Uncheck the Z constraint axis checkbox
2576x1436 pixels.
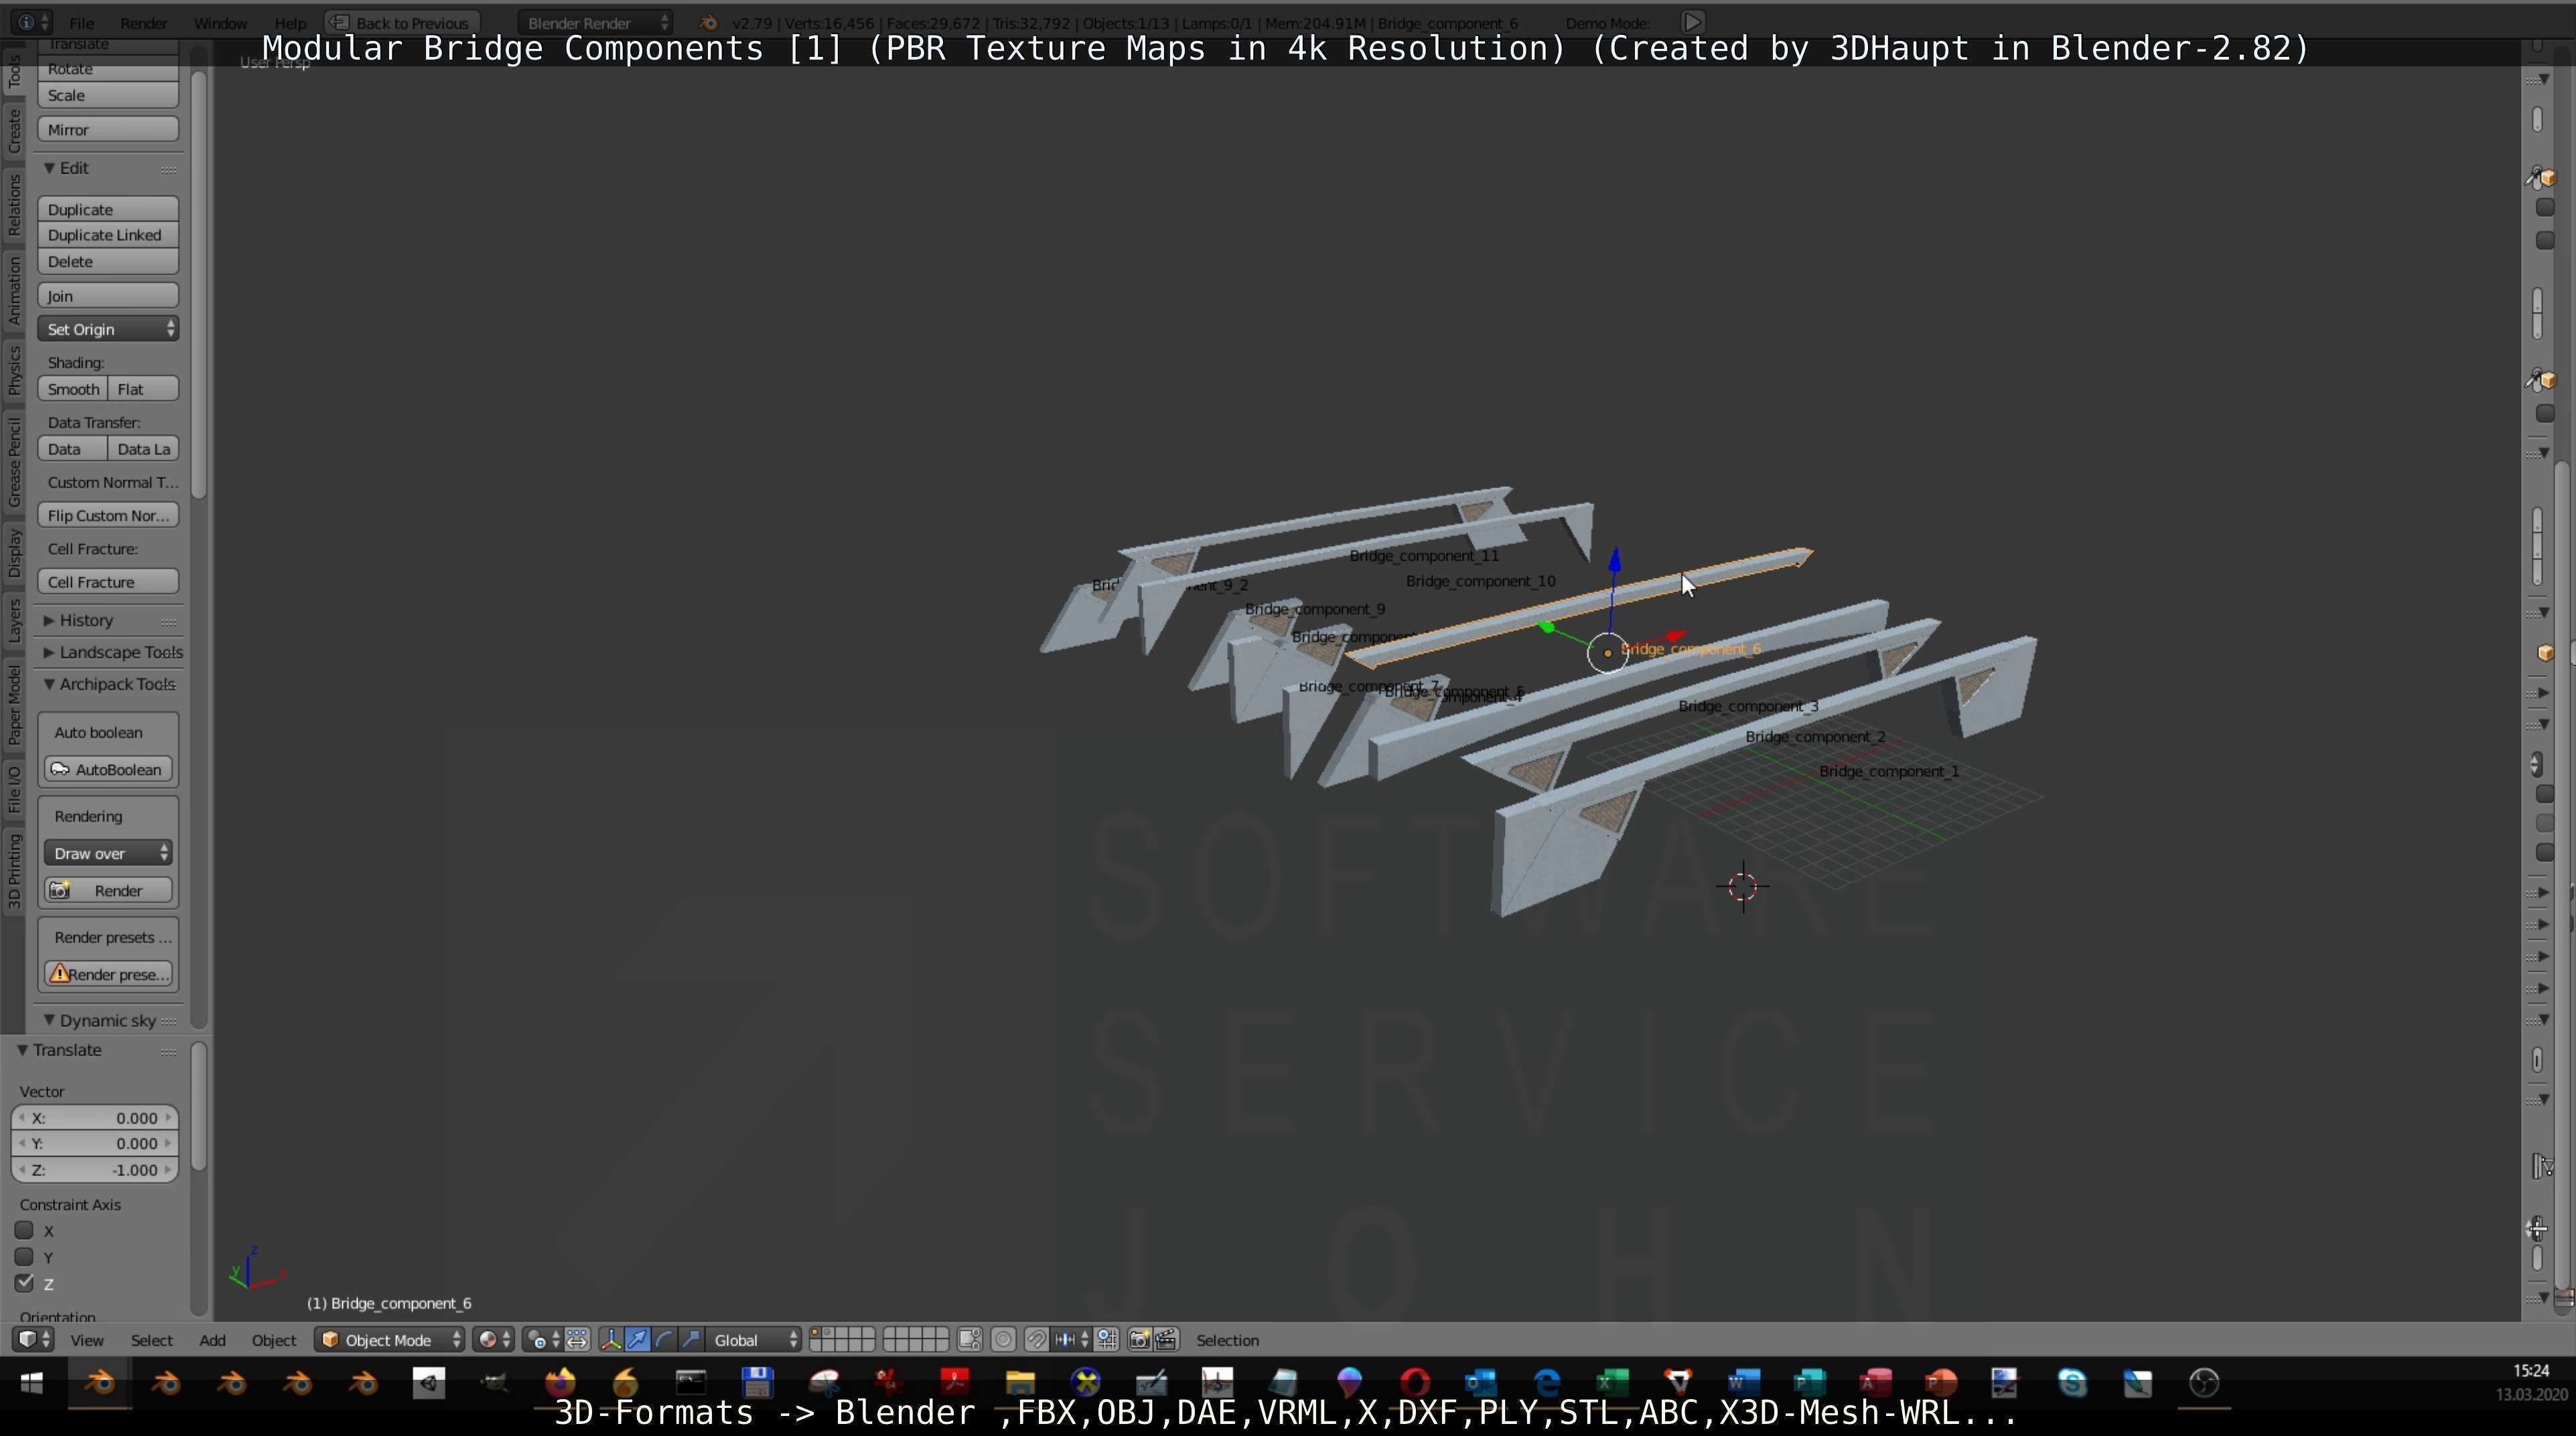24,1283
